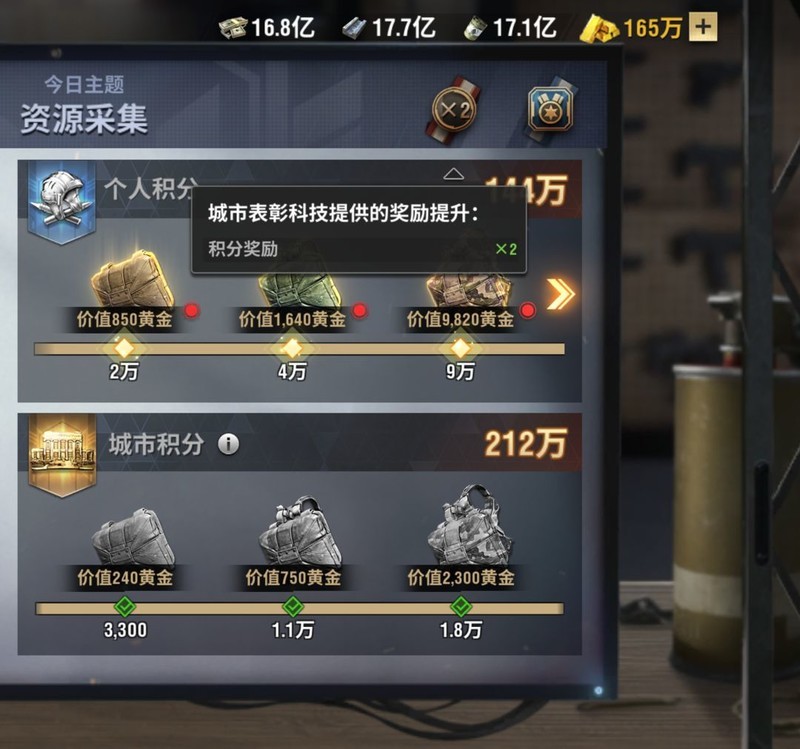Open the blue star medal rewards icon

tap(550, 108)
